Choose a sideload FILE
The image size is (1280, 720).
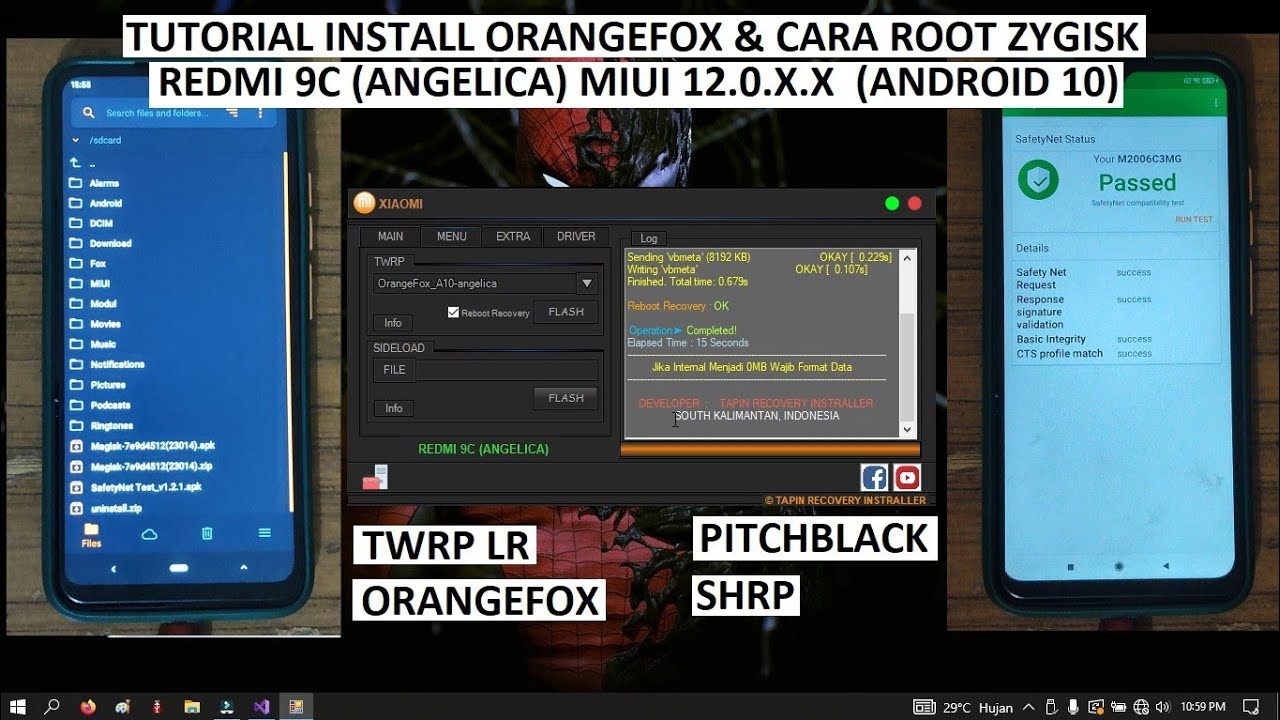tap(394, 370)
